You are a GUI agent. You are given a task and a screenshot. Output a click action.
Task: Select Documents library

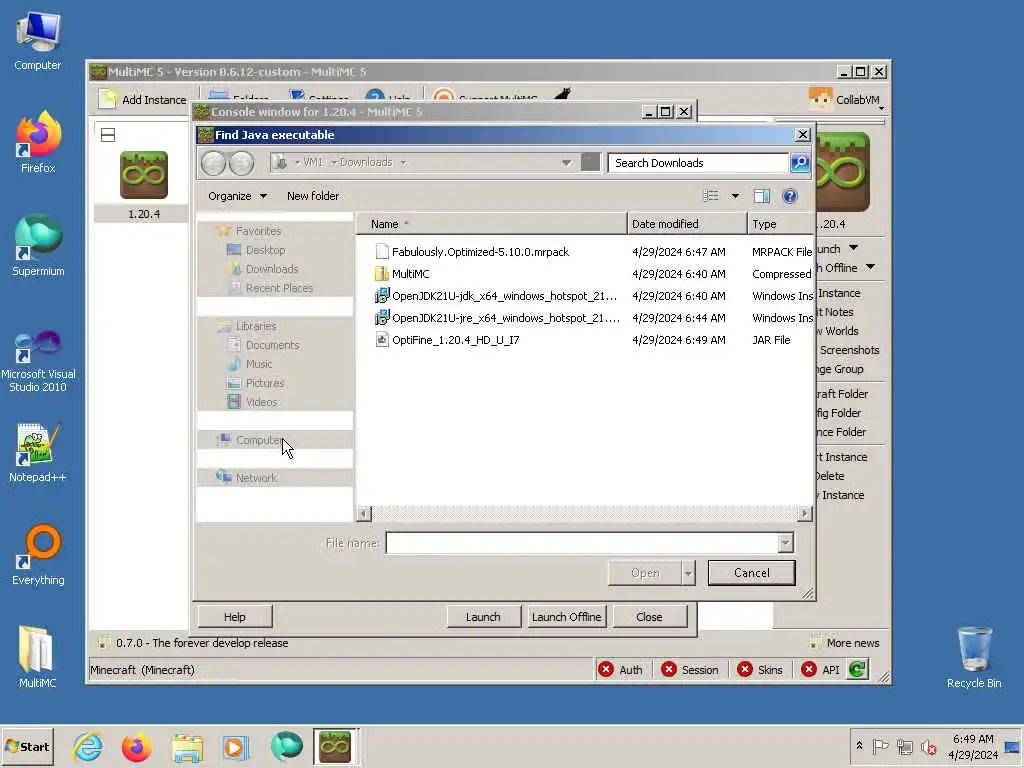pyautogui.click(x=272, y=345)
